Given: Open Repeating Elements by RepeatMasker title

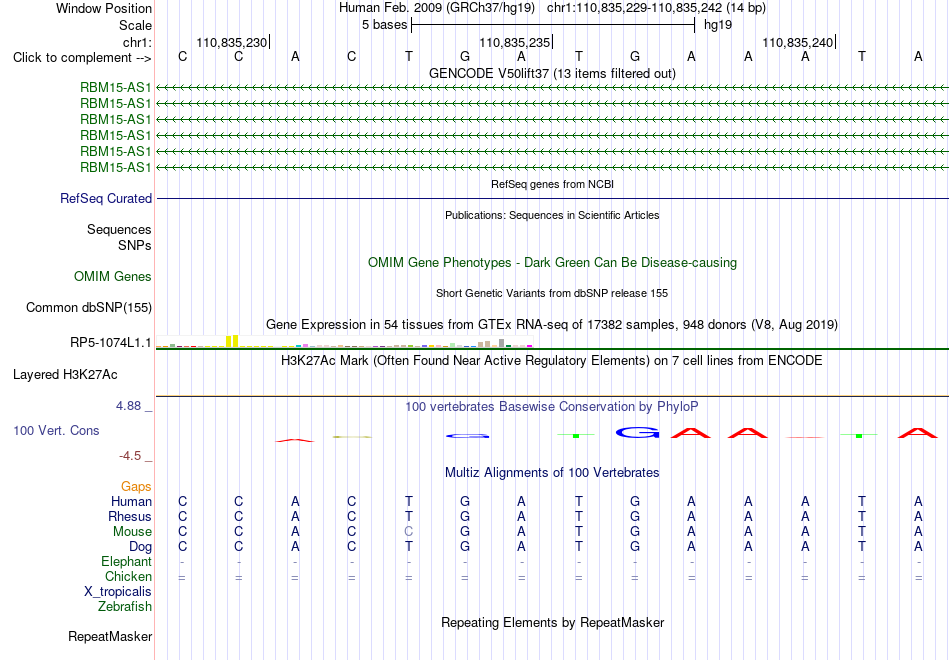Looking at the screenshot, I should tap(552, 623).
